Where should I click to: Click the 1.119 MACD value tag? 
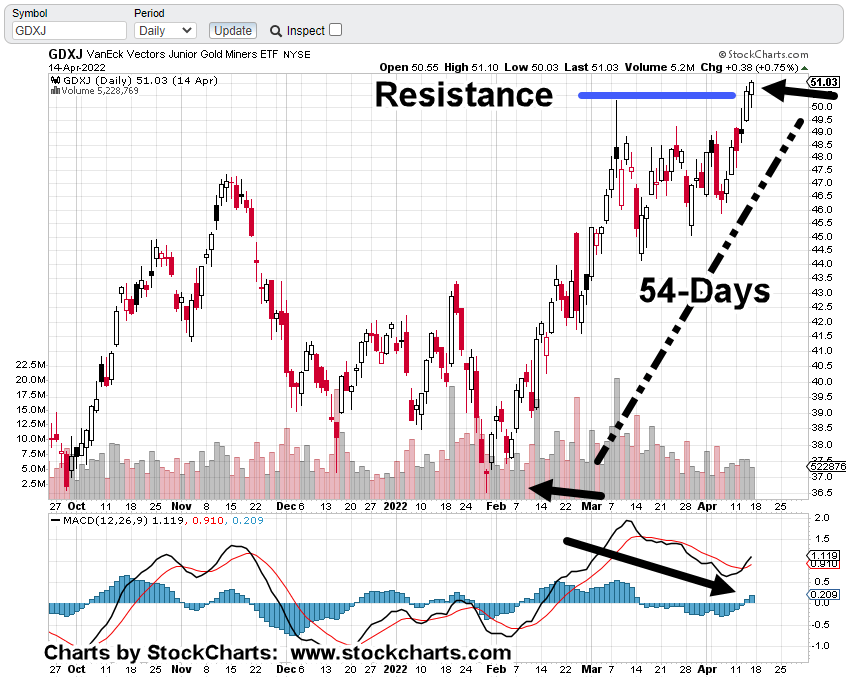(823, 555)
